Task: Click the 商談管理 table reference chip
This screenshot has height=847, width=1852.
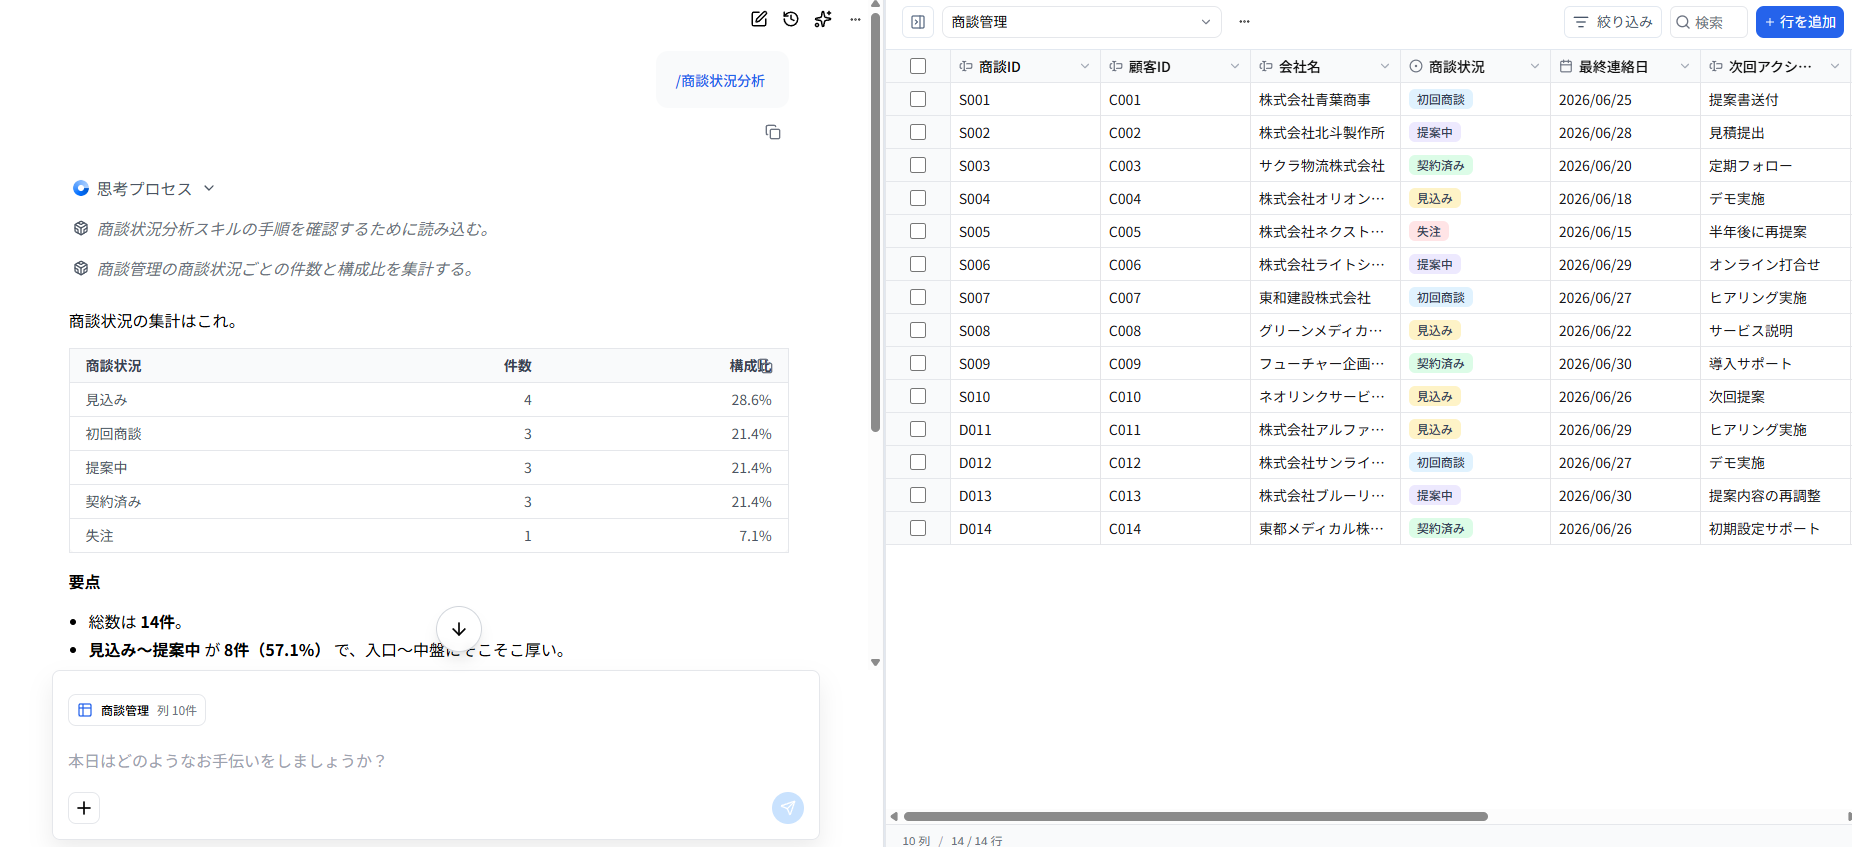Action: tap(137, 710)
